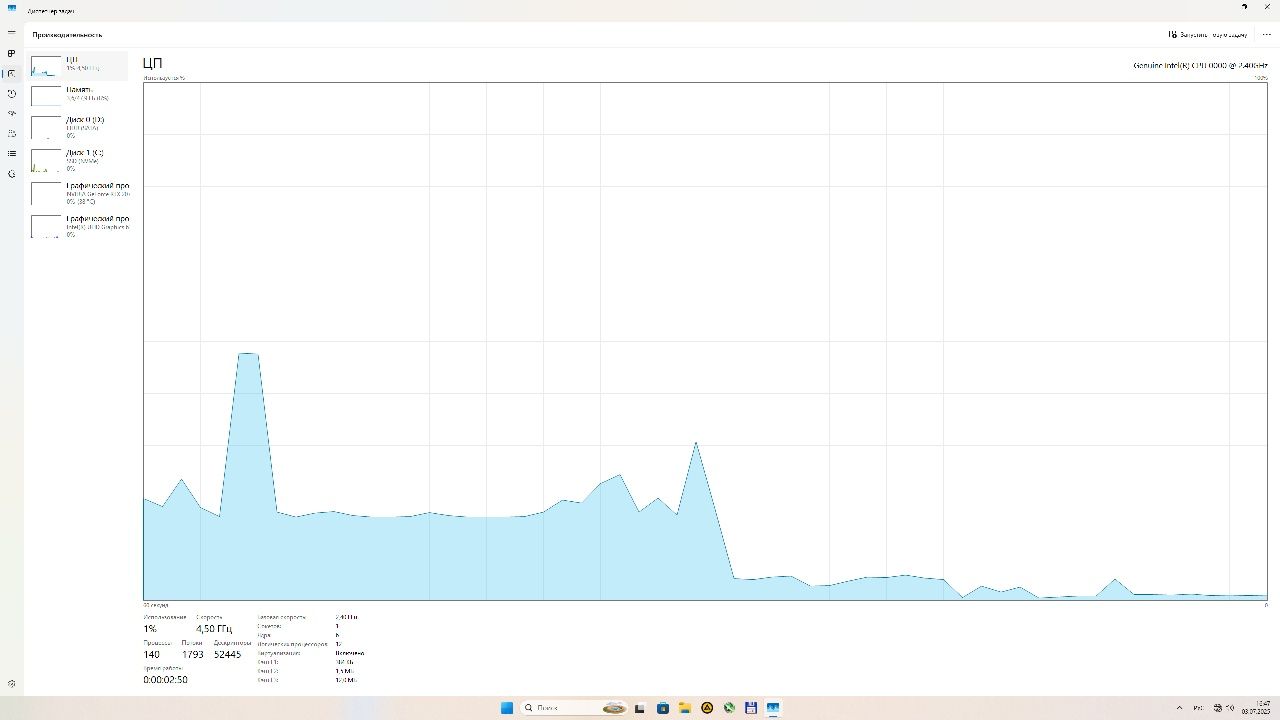This screenshot has width=1280, height=720.
Task: Click the large ЦП heading above graph
Action: [152, 63]
